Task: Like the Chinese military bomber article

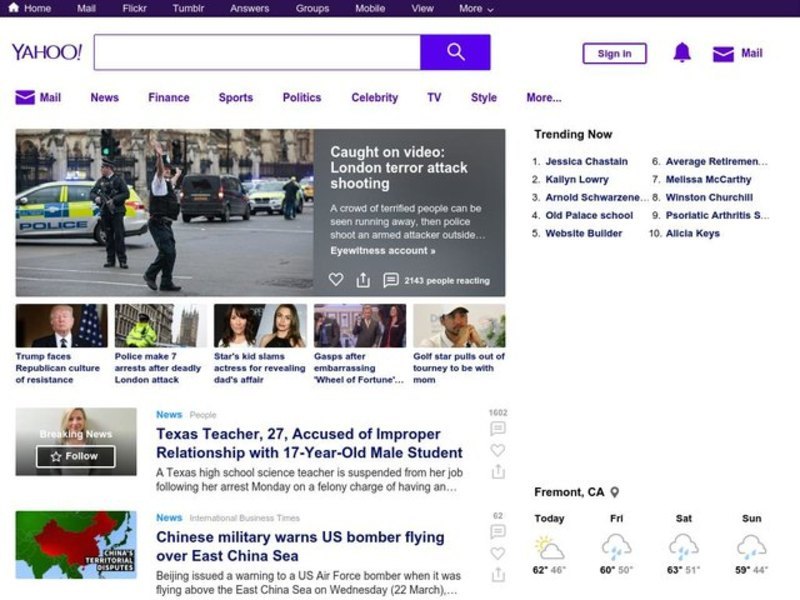Action: [x=497, y=553]
